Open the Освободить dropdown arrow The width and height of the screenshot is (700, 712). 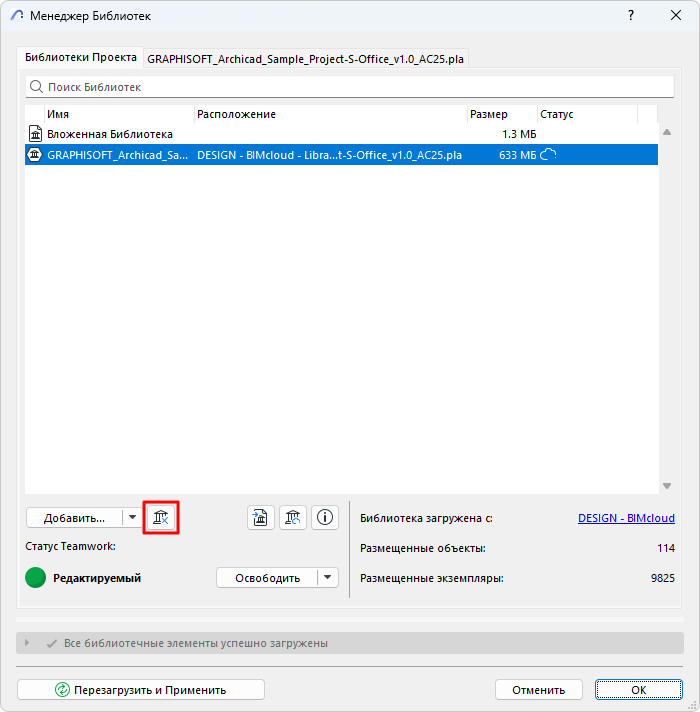point(327,578)
